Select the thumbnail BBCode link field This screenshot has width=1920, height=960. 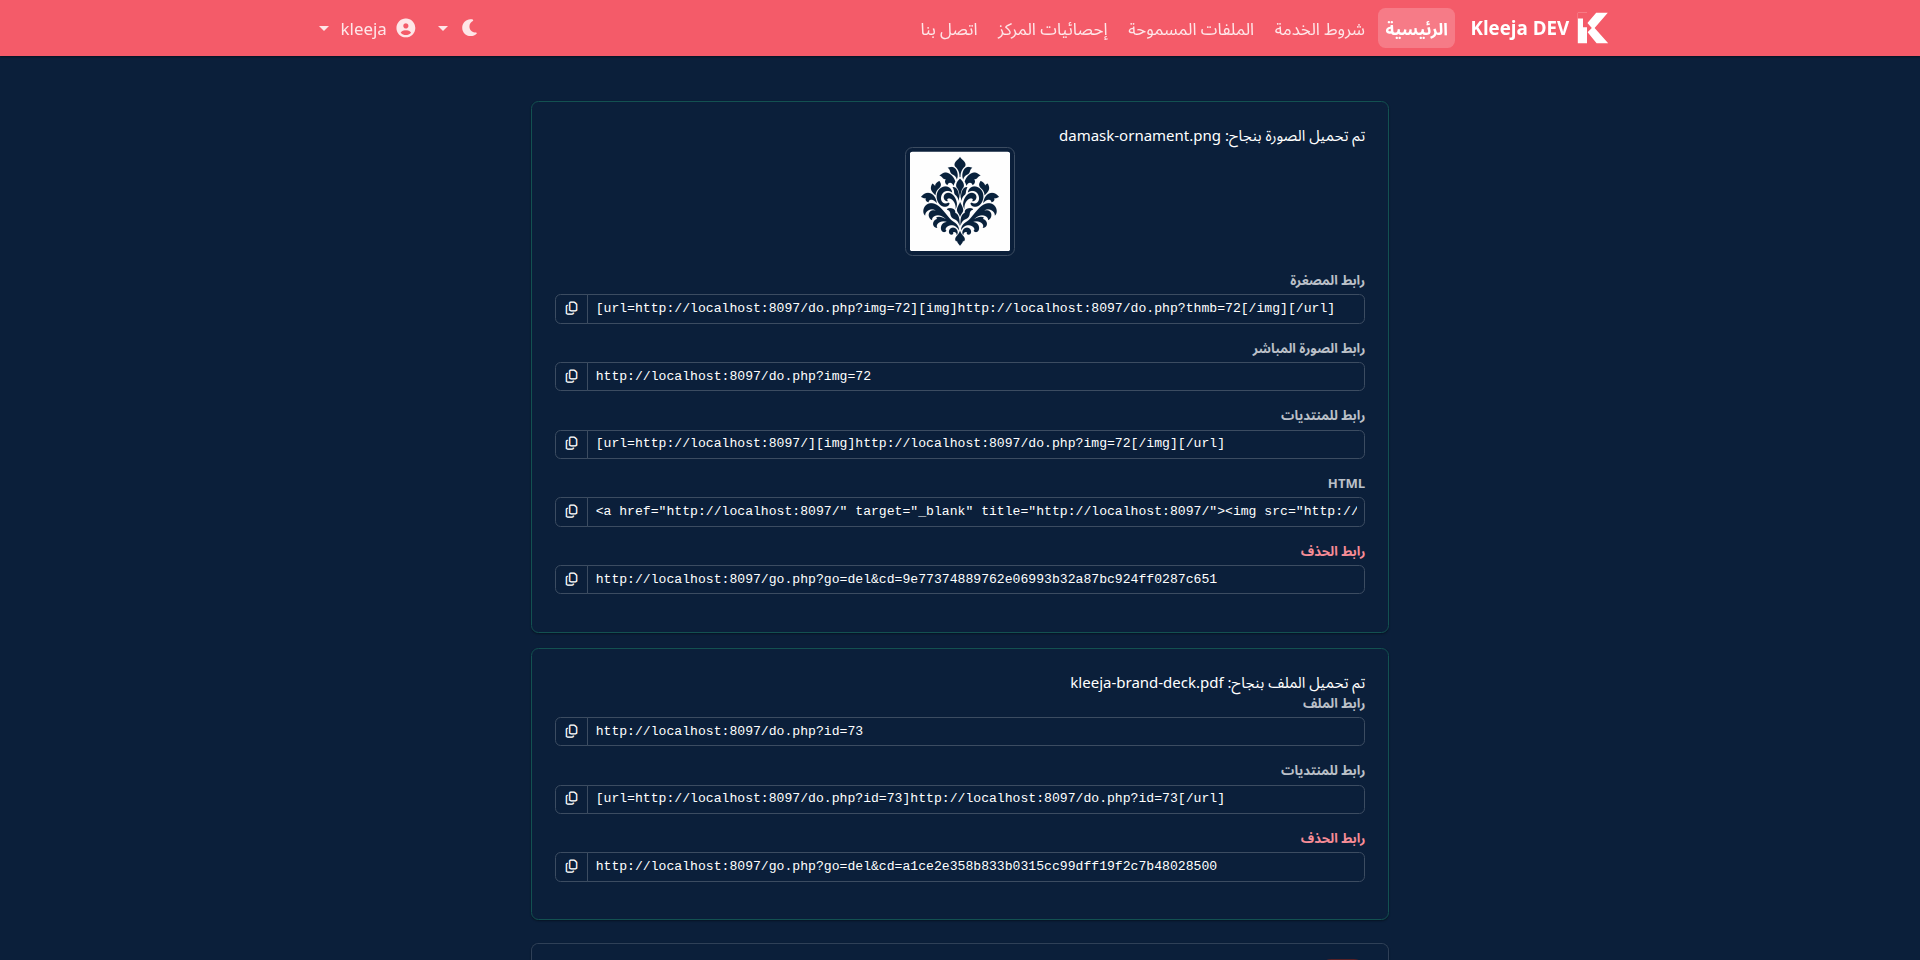(975, 309)
